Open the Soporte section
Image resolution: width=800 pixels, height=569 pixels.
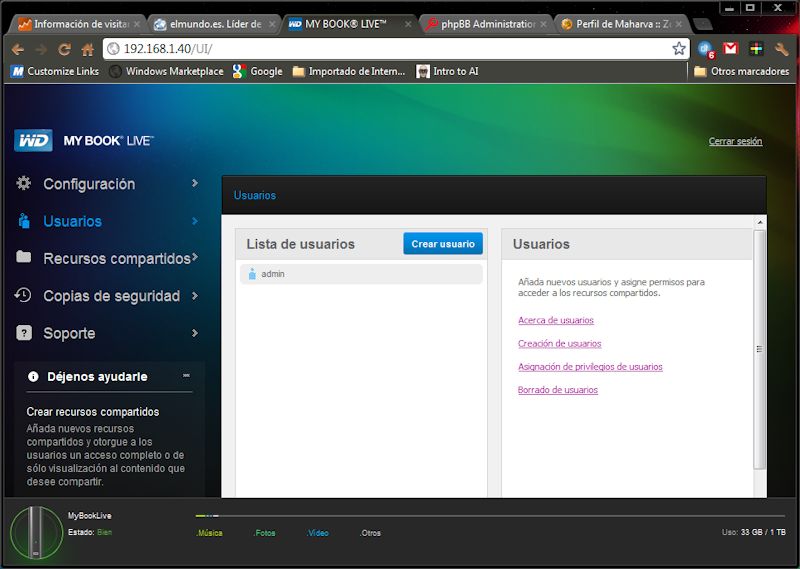69,333
